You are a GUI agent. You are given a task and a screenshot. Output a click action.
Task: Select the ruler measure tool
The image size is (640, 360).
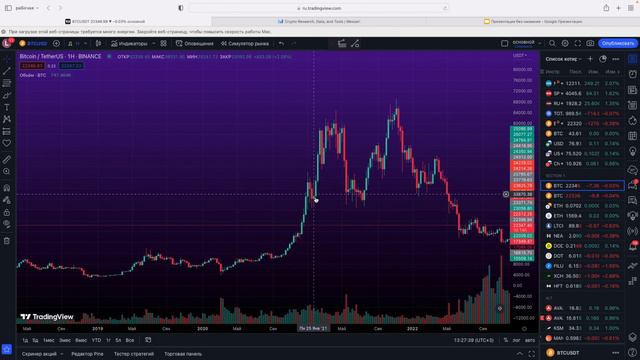point(7,159)
